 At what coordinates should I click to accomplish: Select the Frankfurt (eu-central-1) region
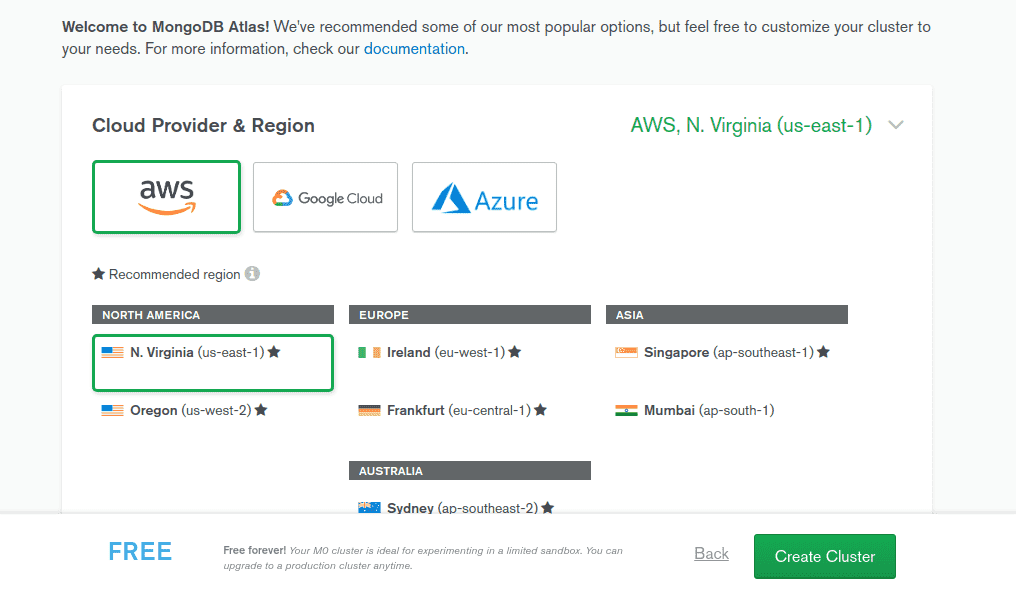(x=470, y=410)
